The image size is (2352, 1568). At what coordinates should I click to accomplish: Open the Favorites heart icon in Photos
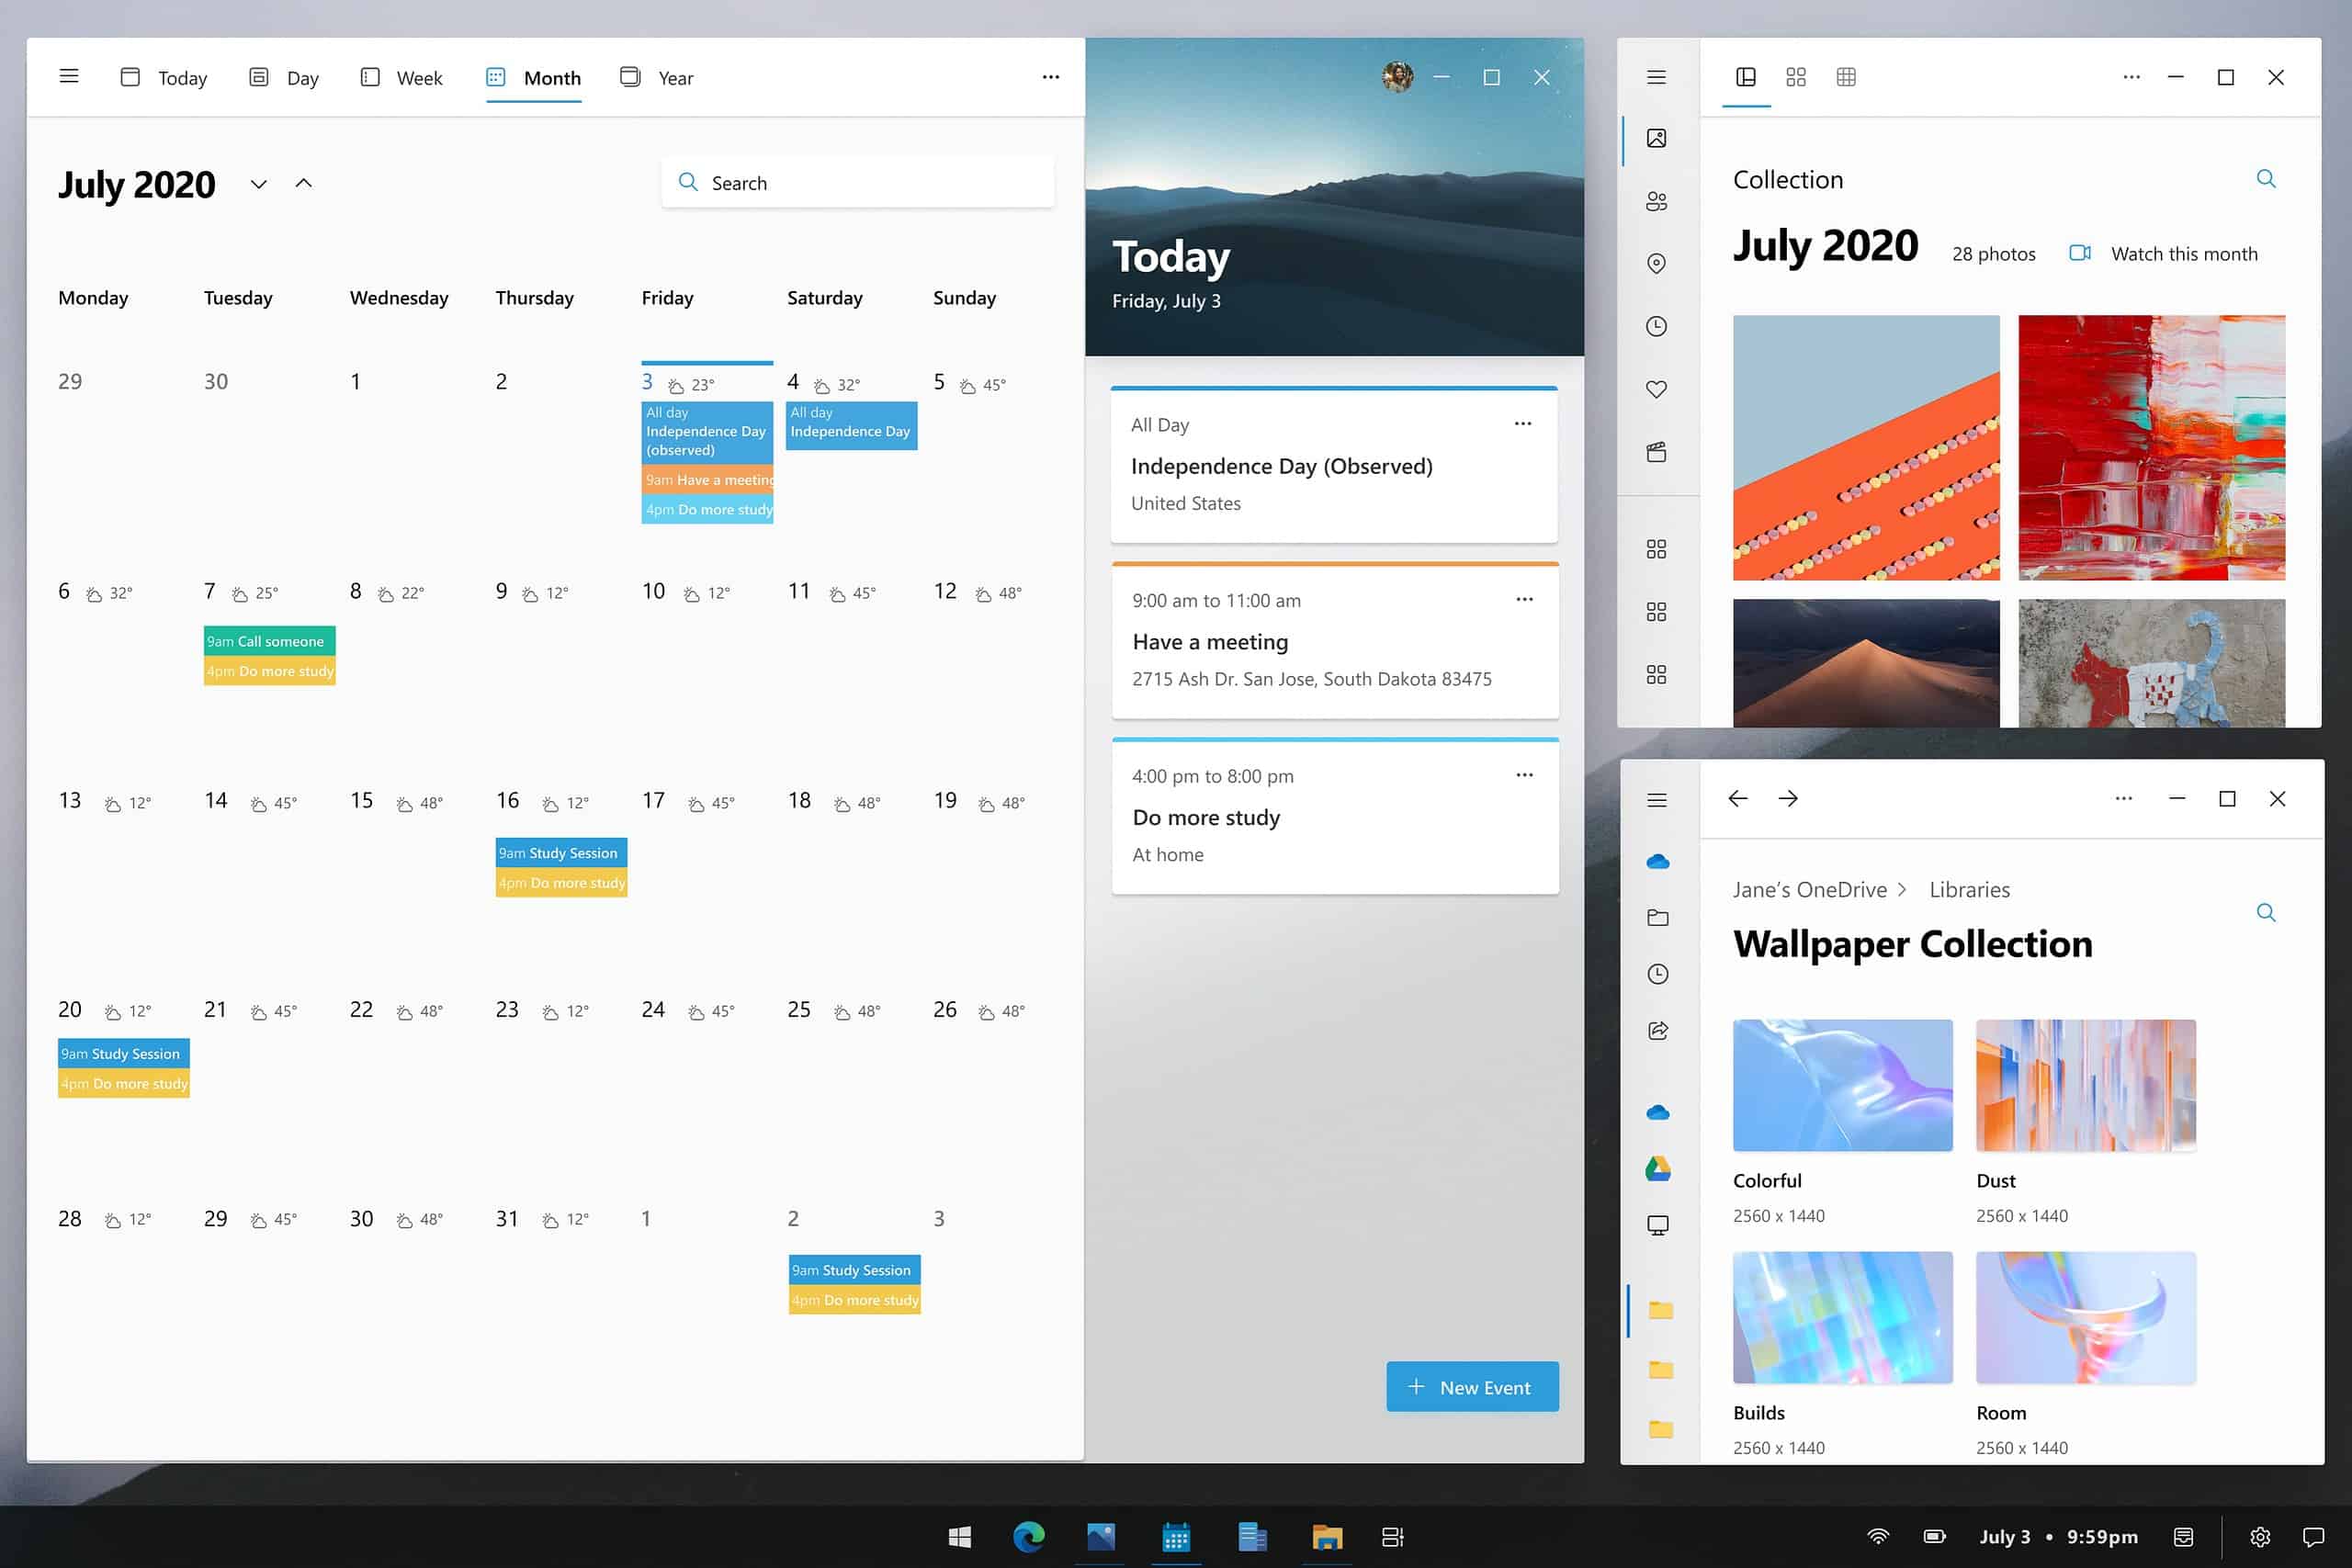1656,389
